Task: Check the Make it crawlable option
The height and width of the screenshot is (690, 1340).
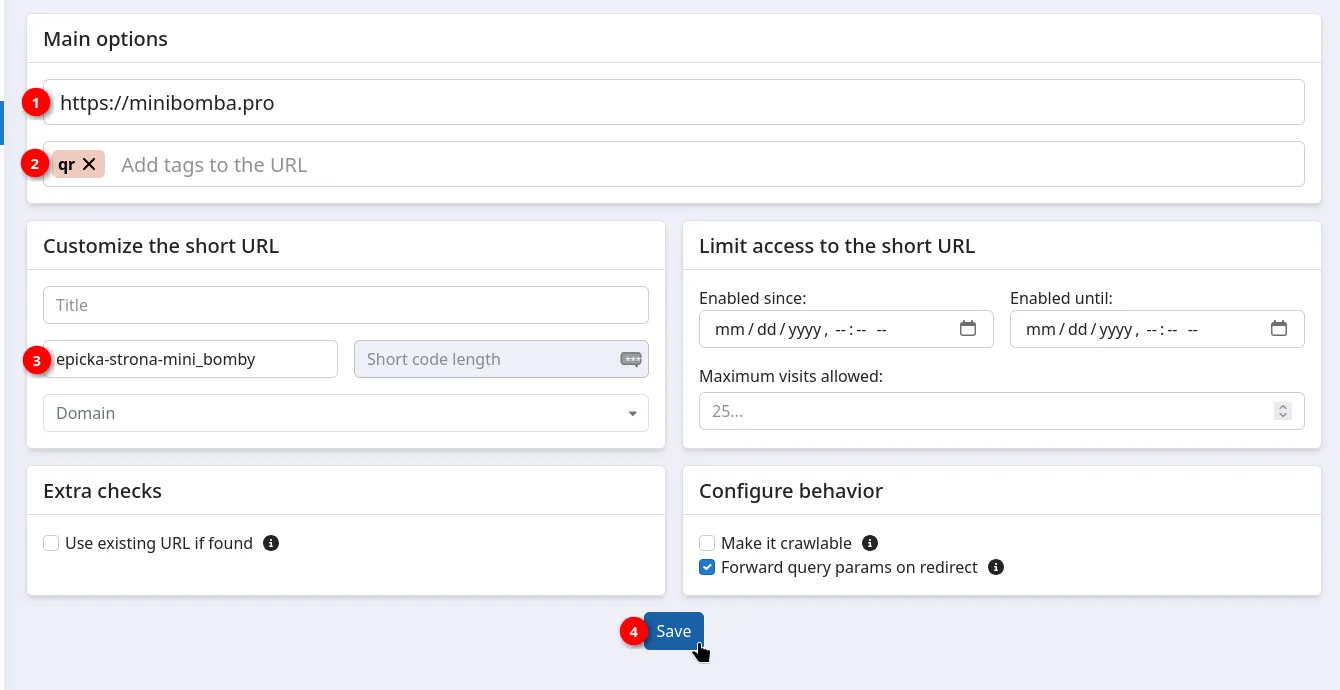Action: click(x=707, y=543)
